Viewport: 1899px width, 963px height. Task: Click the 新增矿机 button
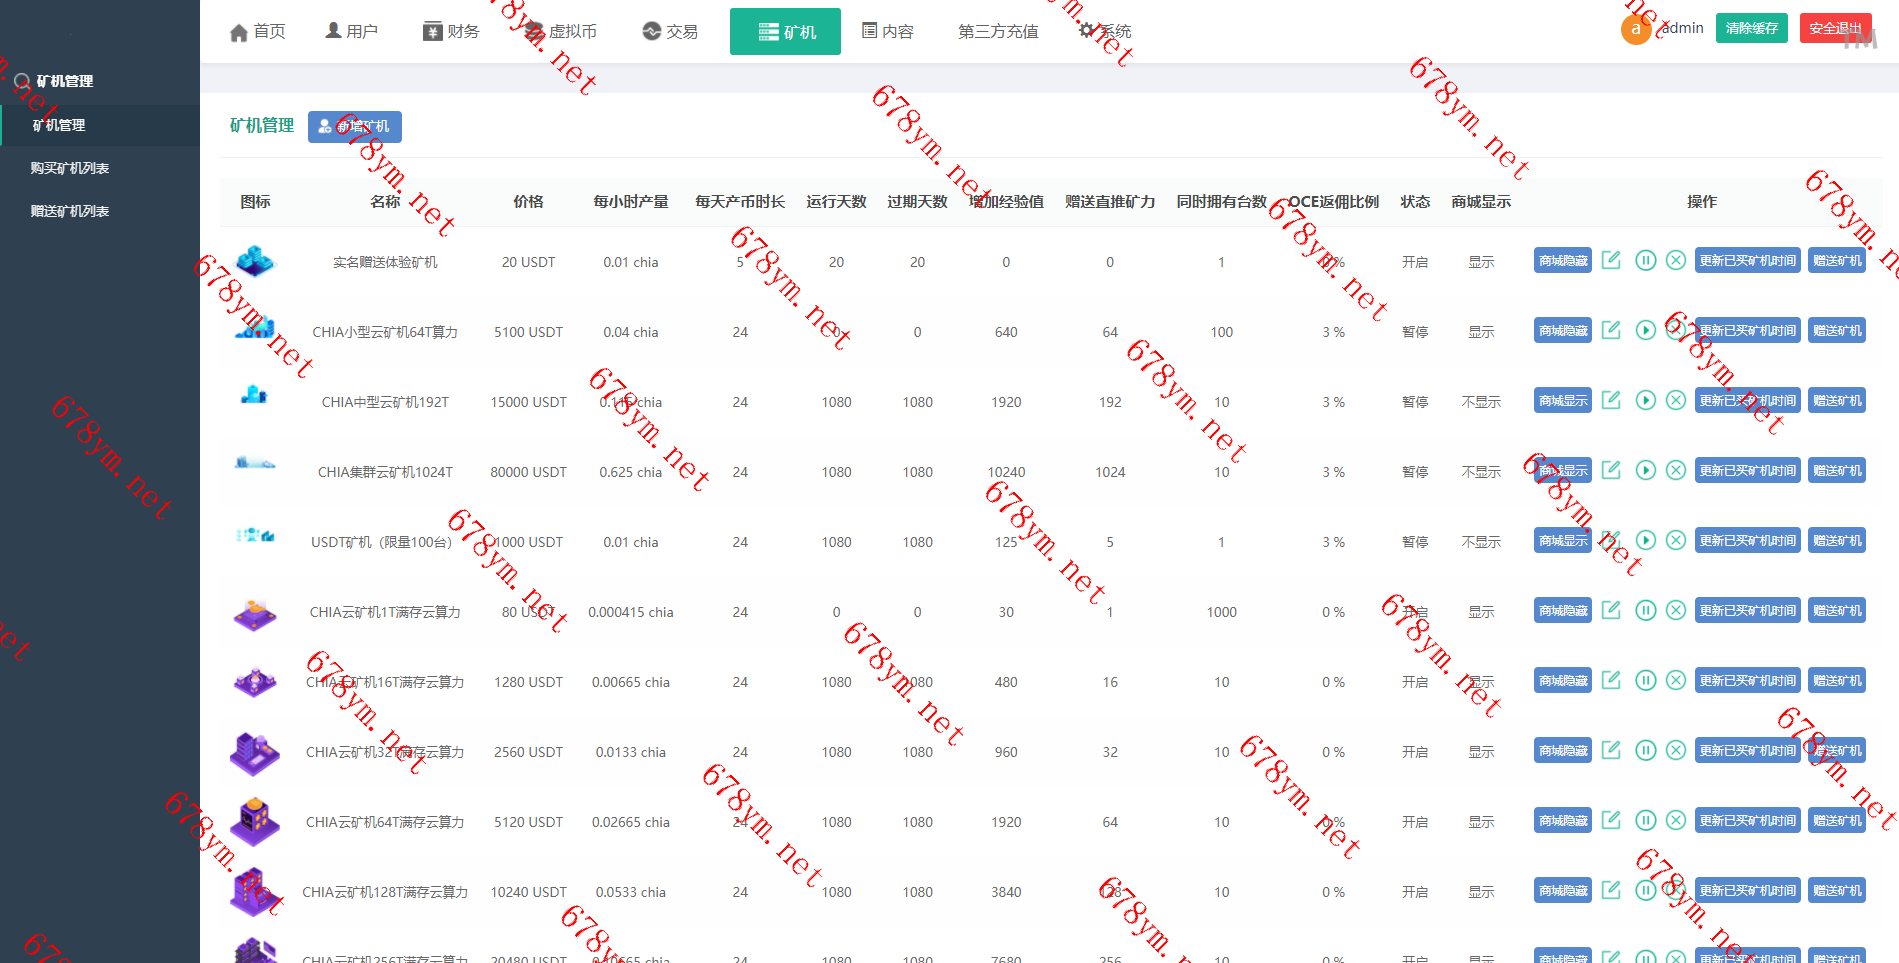click(354, 127)
